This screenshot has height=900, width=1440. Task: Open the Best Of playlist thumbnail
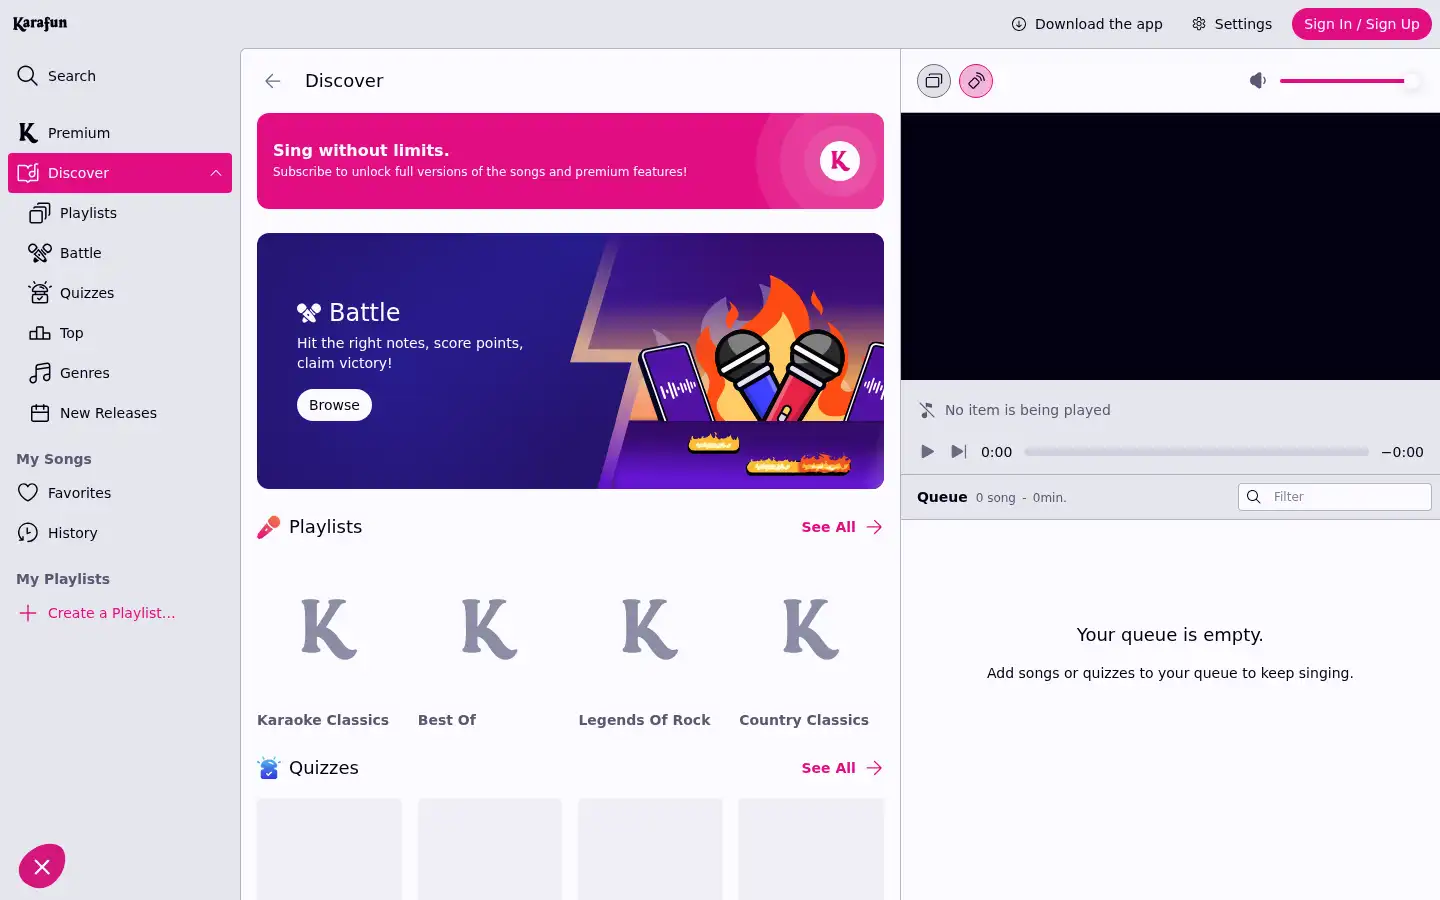click(x=490, y=628)
